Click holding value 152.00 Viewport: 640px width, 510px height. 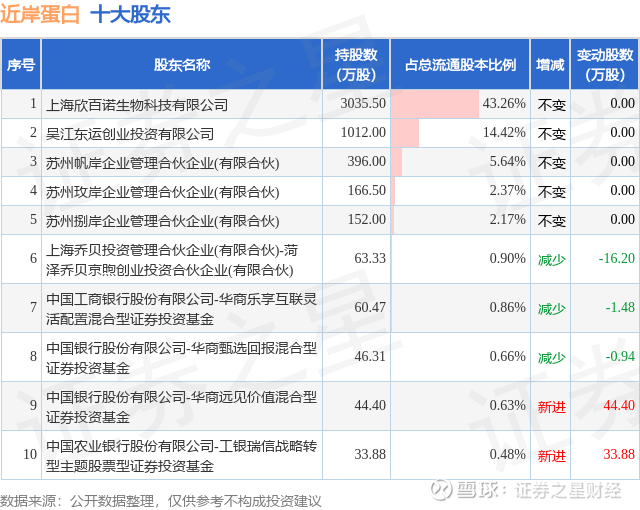coord(367,219)
